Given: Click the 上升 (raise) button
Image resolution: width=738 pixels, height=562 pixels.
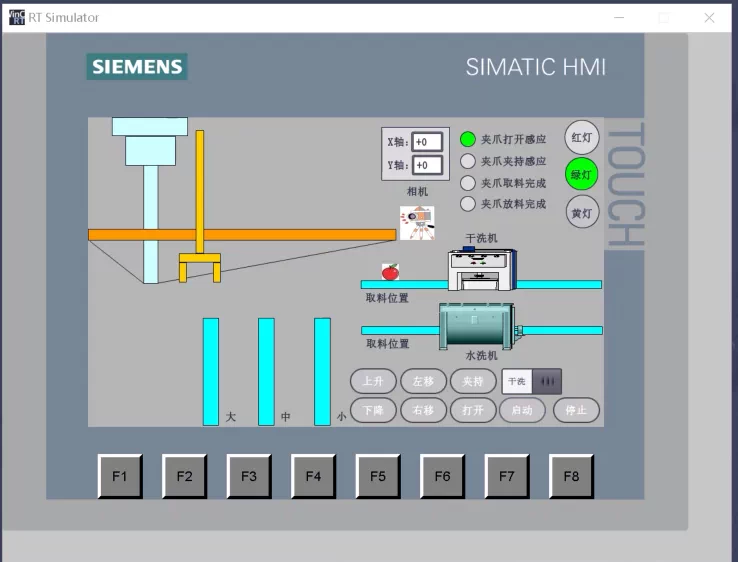Looking at the screenshot, I should pos(373,381).
